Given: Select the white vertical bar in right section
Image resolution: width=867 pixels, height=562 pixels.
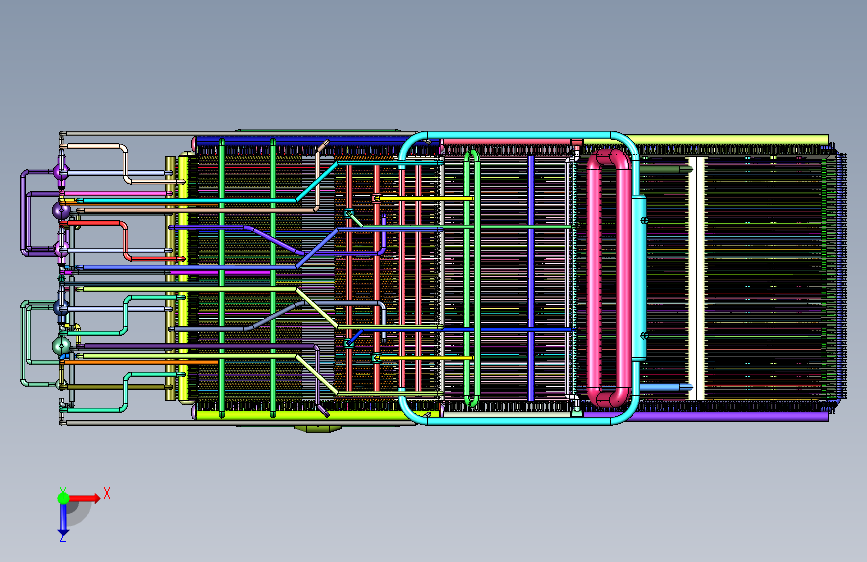Looking at the screenshot, I should [x=699, y=278].
